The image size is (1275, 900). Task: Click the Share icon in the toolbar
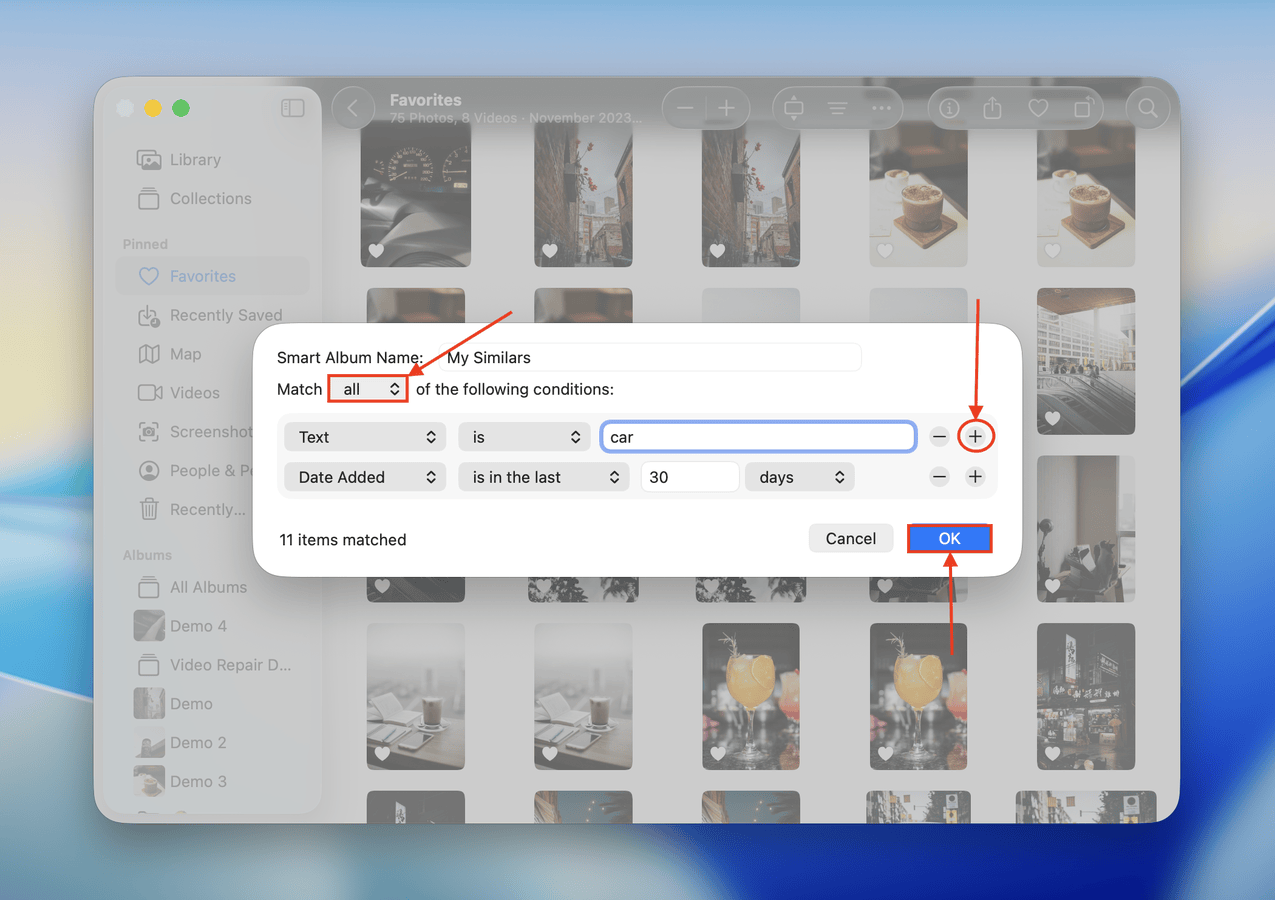(x=992, y=108)
